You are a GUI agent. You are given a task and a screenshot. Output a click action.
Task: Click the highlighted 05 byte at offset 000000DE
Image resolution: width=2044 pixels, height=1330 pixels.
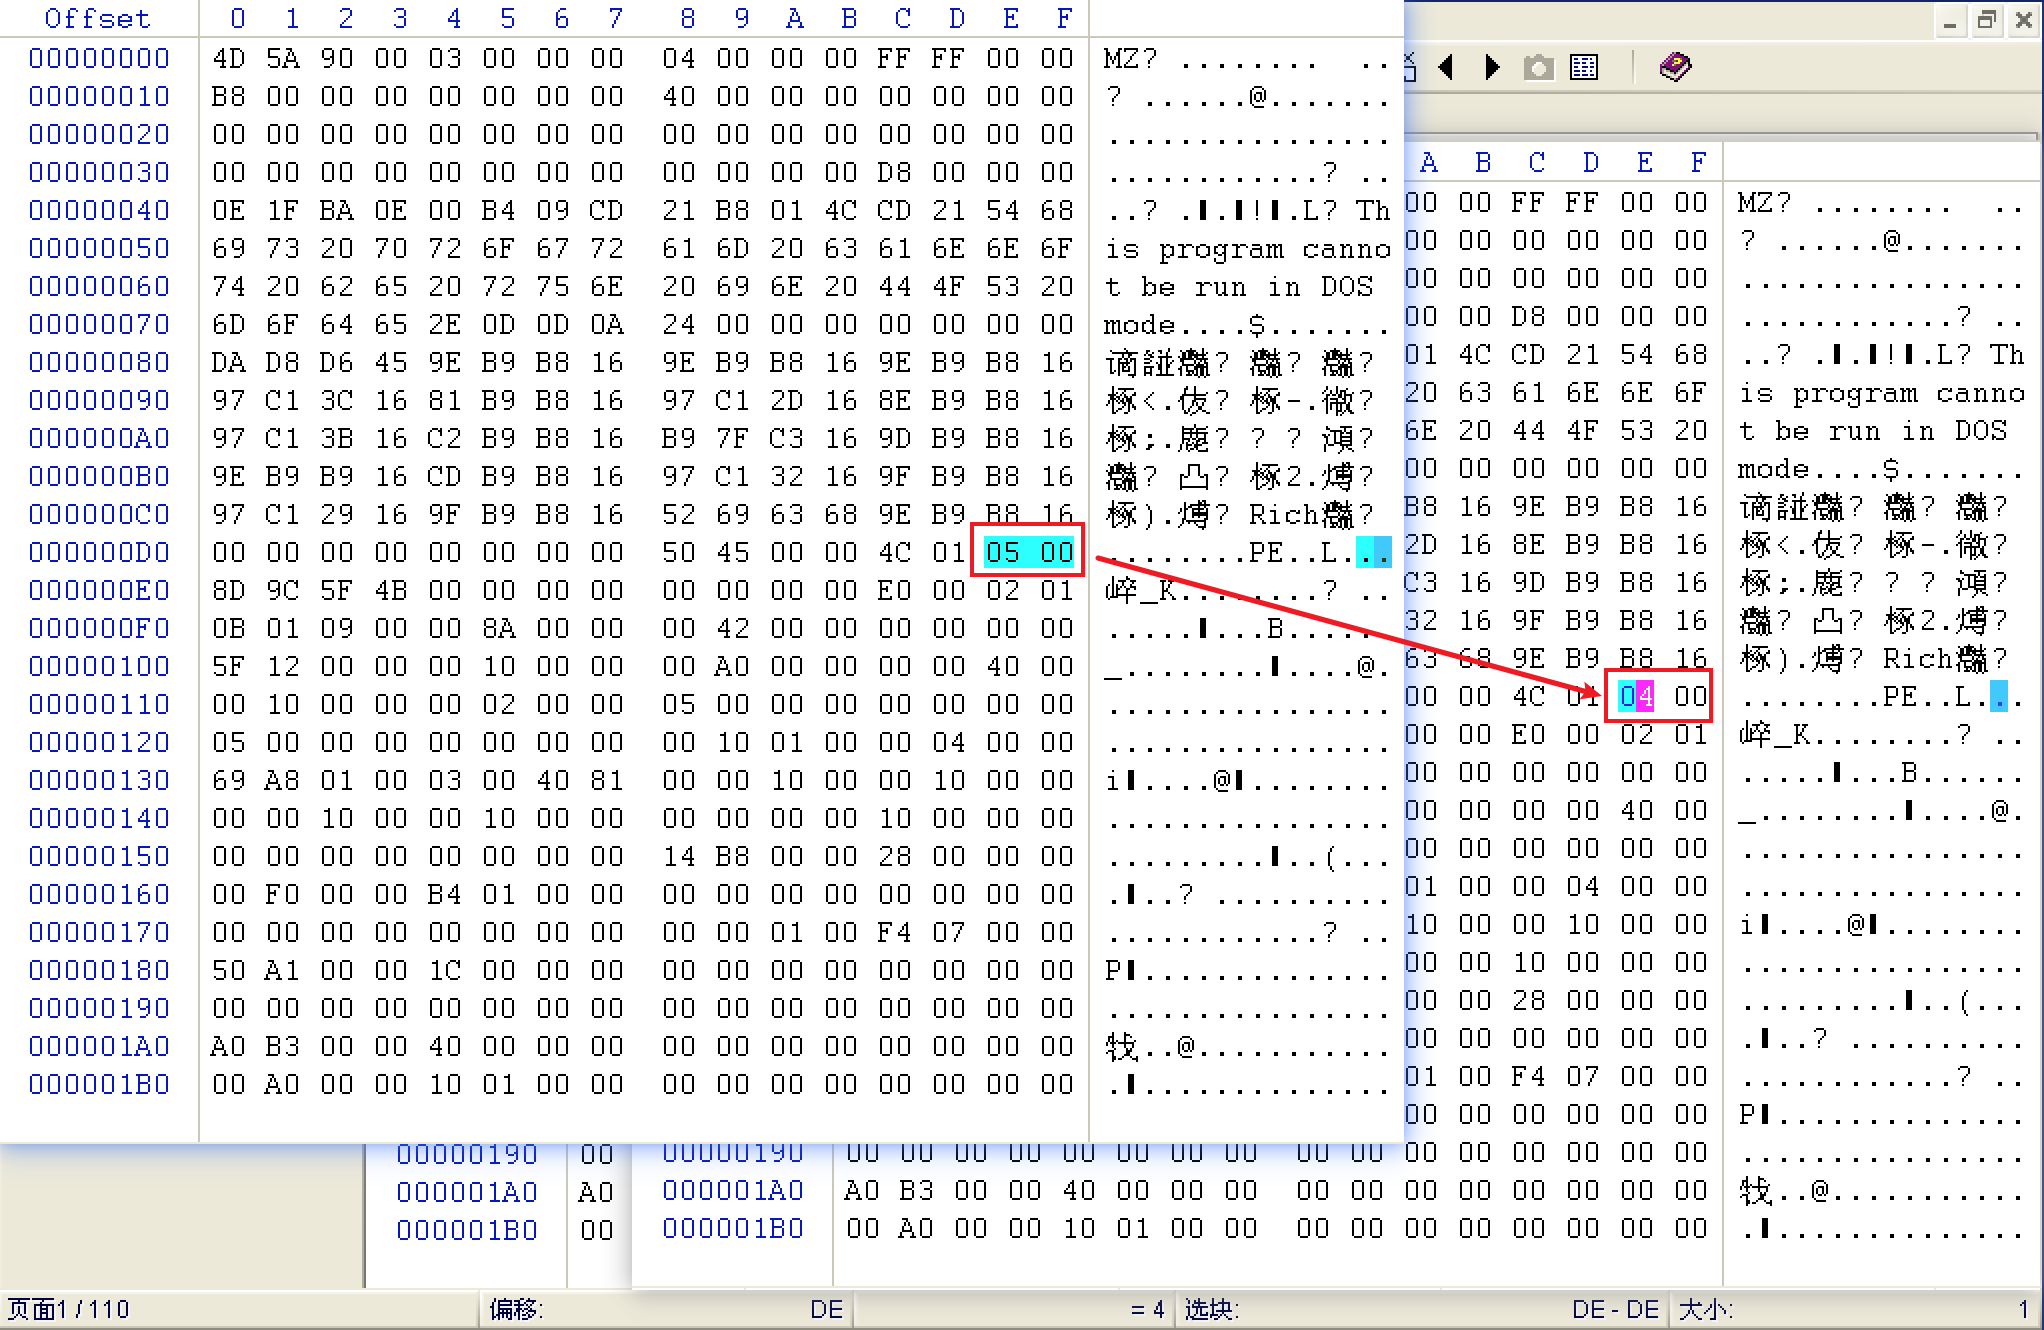[x=1003, y=552]
